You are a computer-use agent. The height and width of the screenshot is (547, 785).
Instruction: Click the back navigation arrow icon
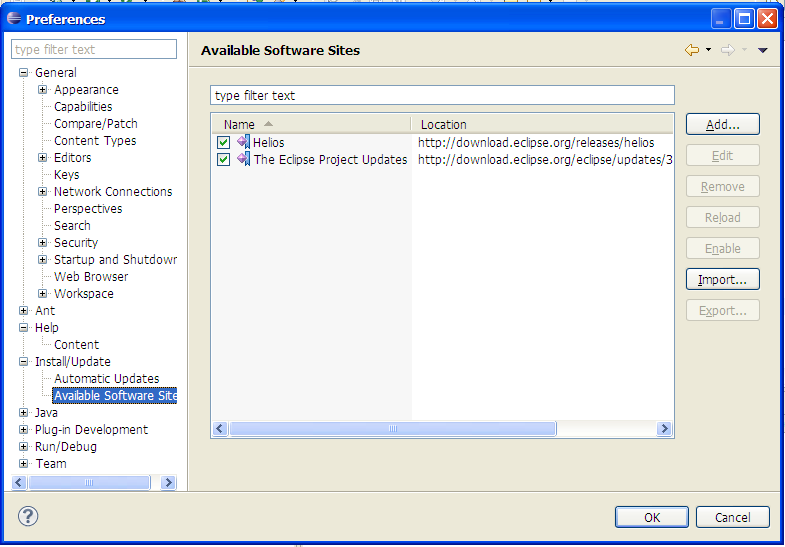tap(691, 50)
